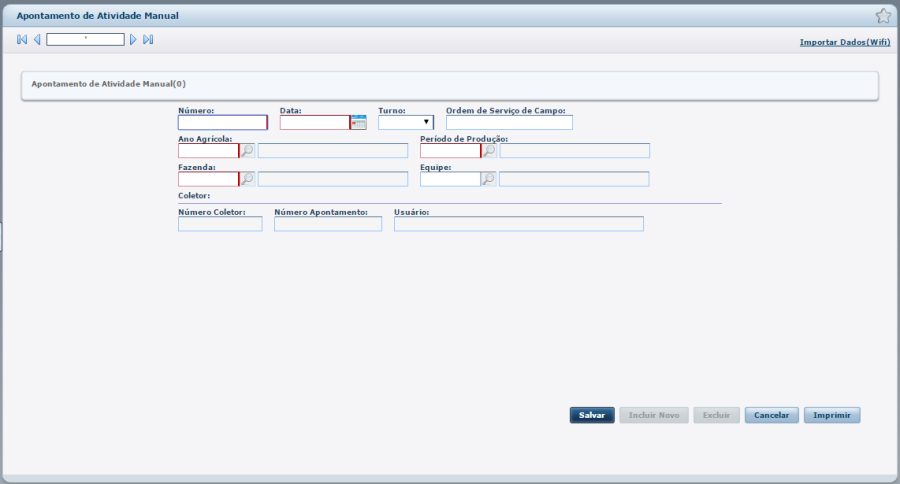This screenshot has height=484, width=900.
Task: Open the Turno dropdown
Action: (406, 122)
